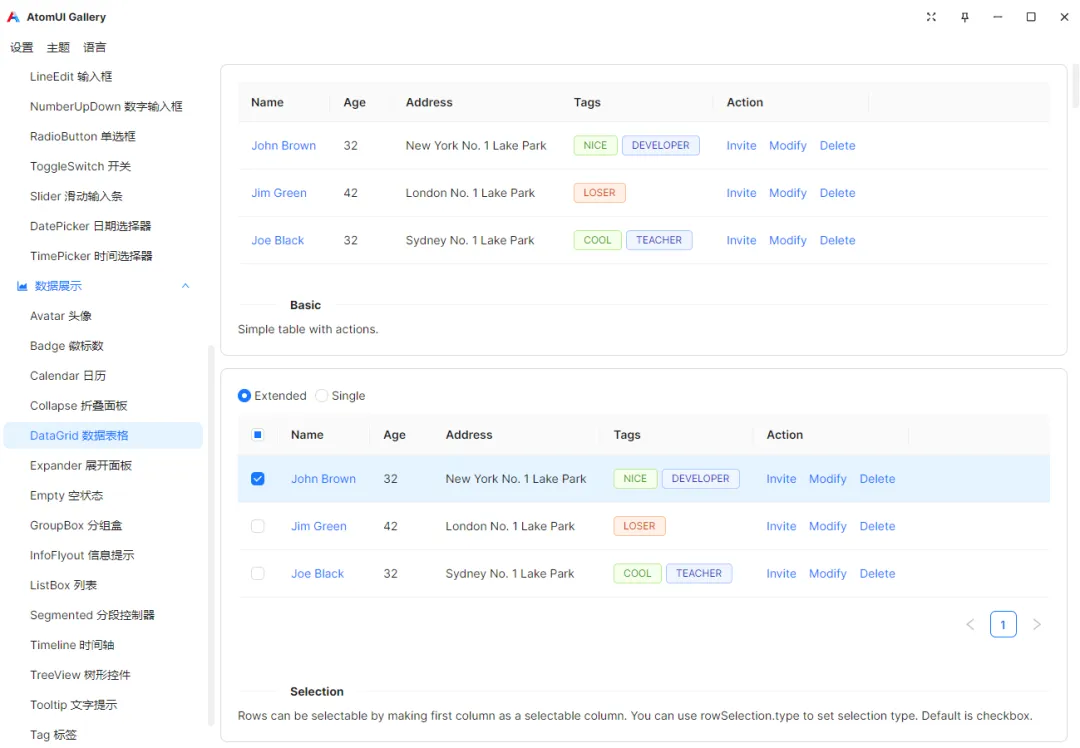Click the 数据展示 chart icon in sidebar
Viewport: 1080px width, 748px height.
22,286
